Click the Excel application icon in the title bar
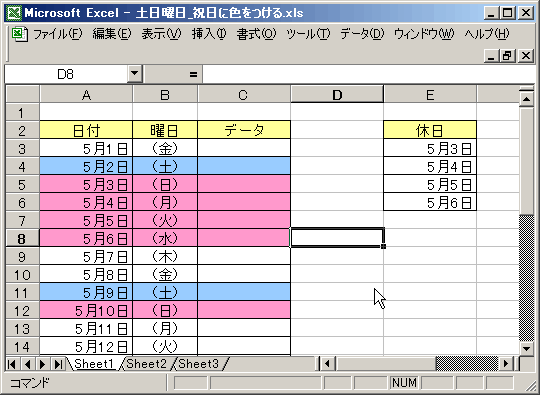The image size is (540, 395). click(14, 13)
